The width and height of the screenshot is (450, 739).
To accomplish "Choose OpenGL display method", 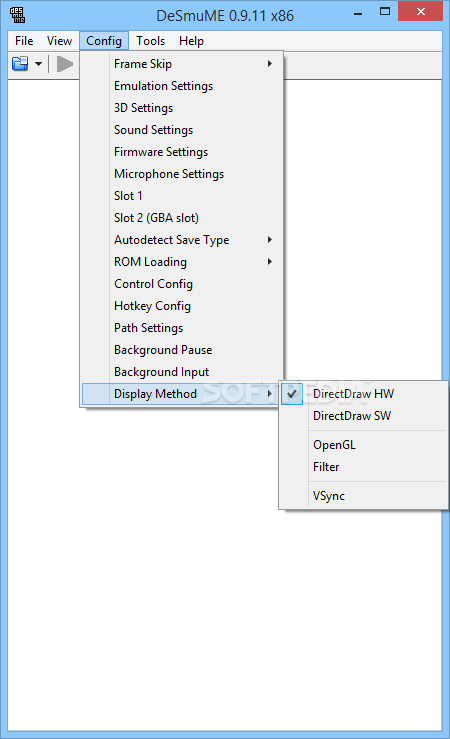I will [363, 445].
